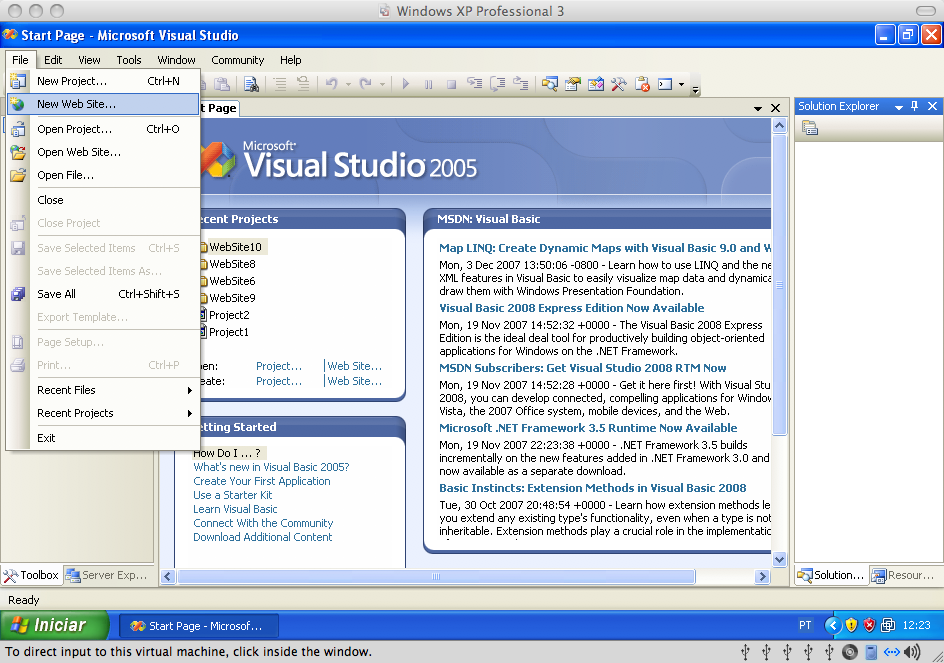Select Open File menu entry

(x=103, y=175)
